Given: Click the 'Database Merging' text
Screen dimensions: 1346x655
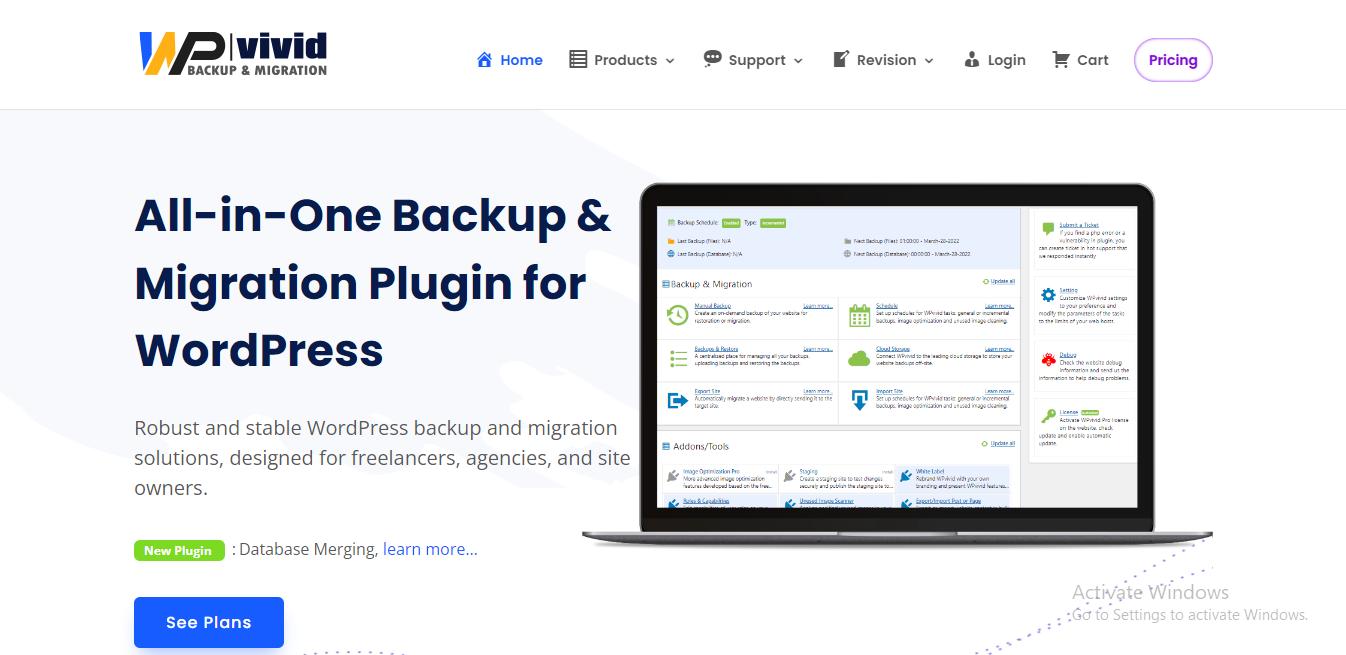Looking at the screenshot, I should coord(309,549).
